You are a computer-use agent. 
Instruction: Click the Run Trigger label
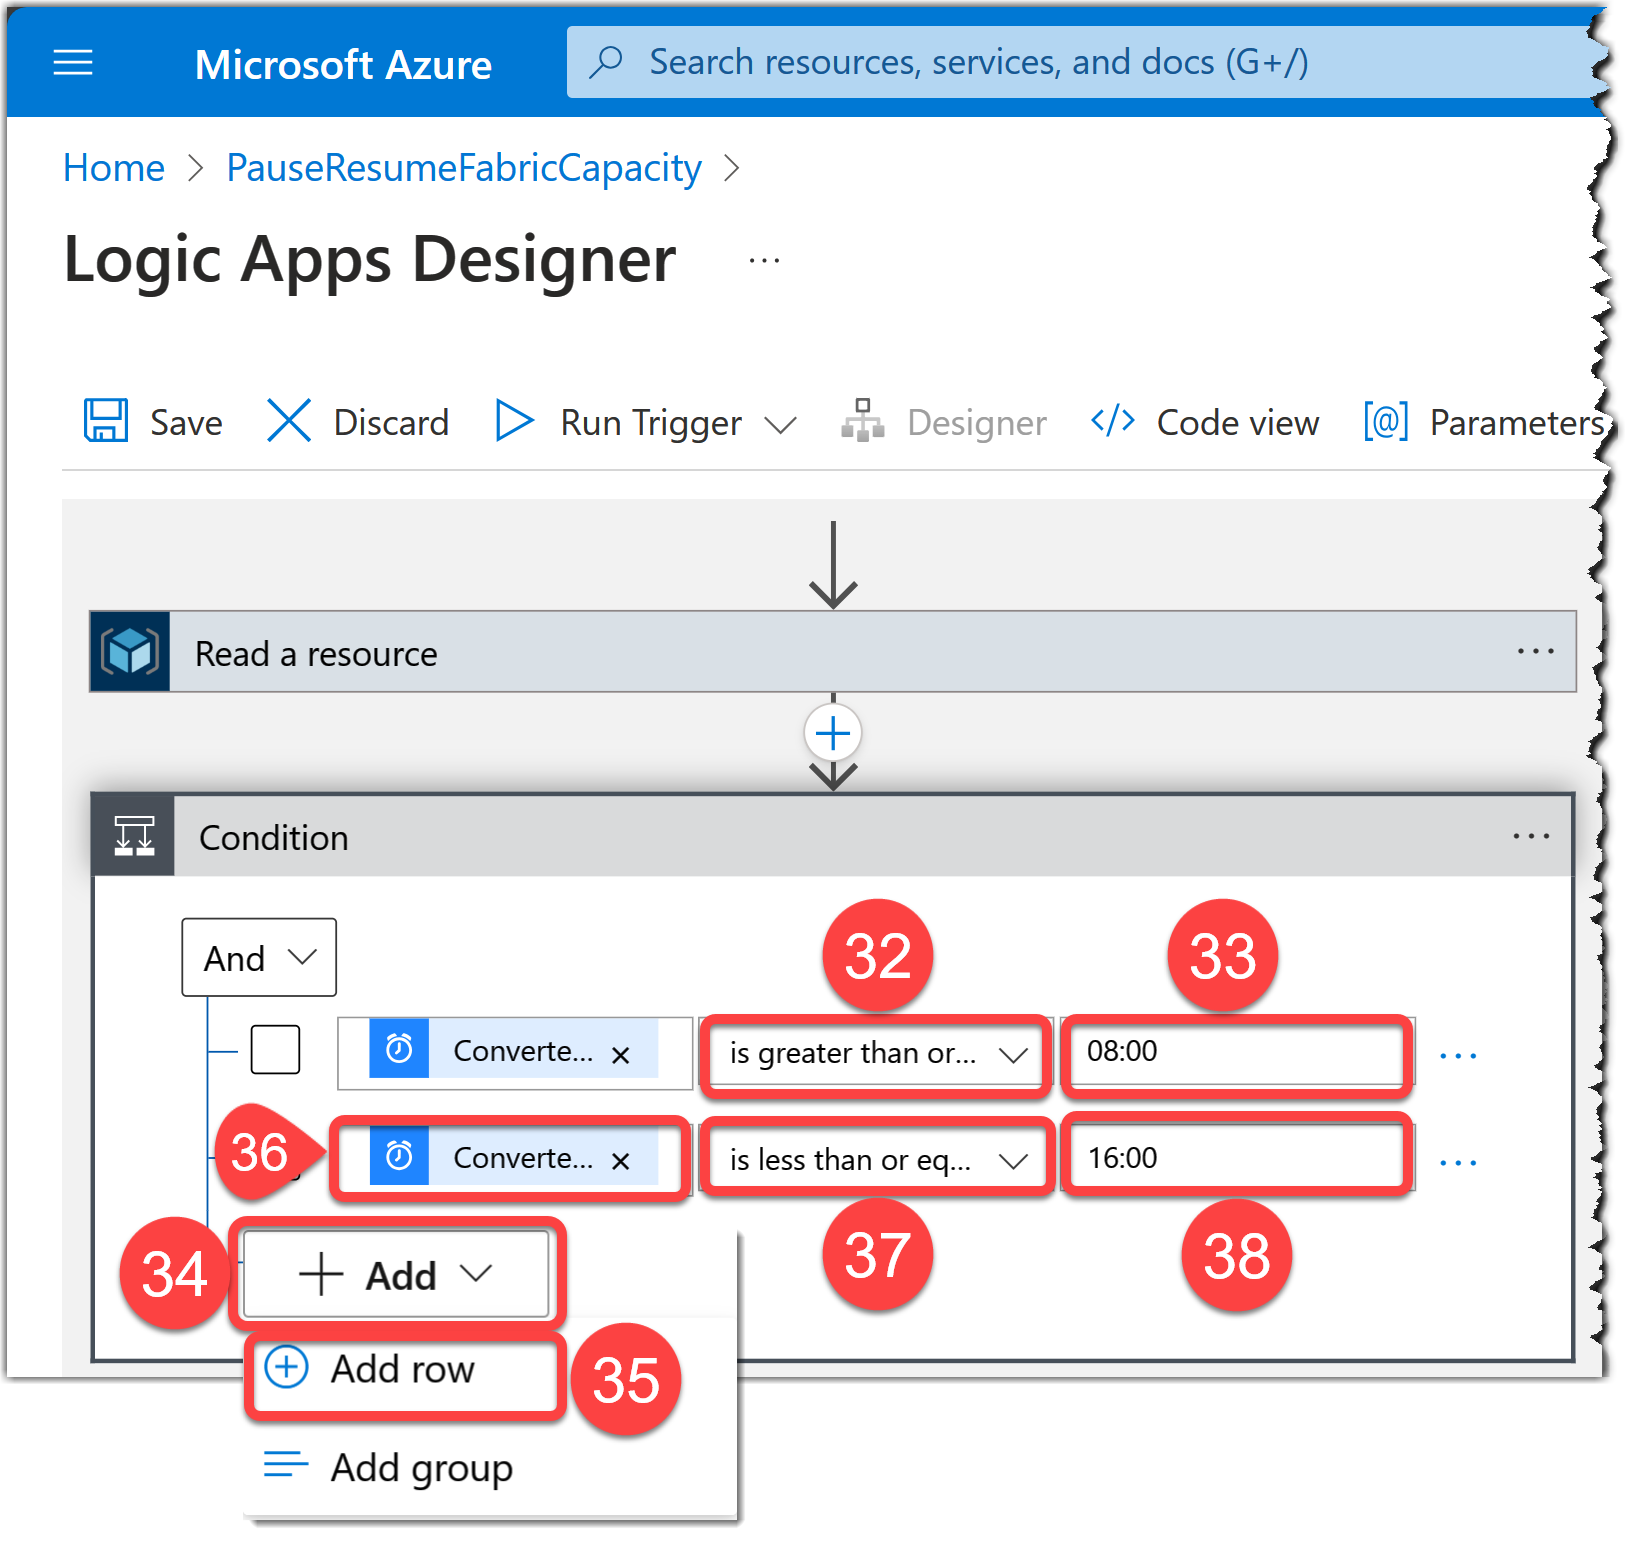(651, 424)
